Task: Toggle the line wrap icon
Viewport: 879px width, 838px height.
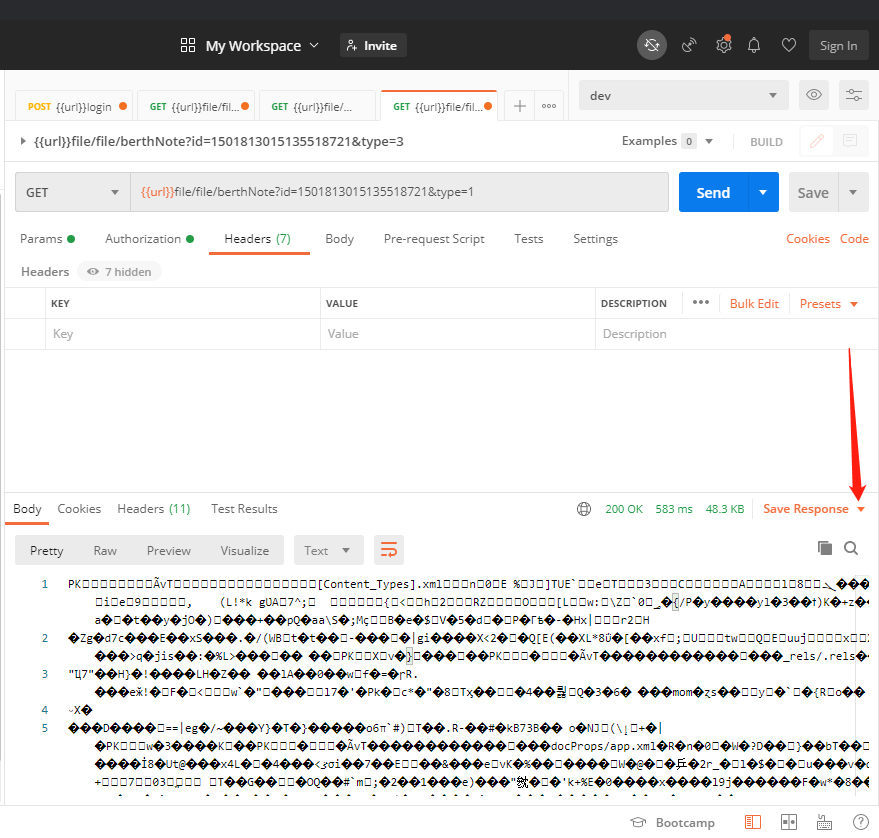Action: pos(388,550)
